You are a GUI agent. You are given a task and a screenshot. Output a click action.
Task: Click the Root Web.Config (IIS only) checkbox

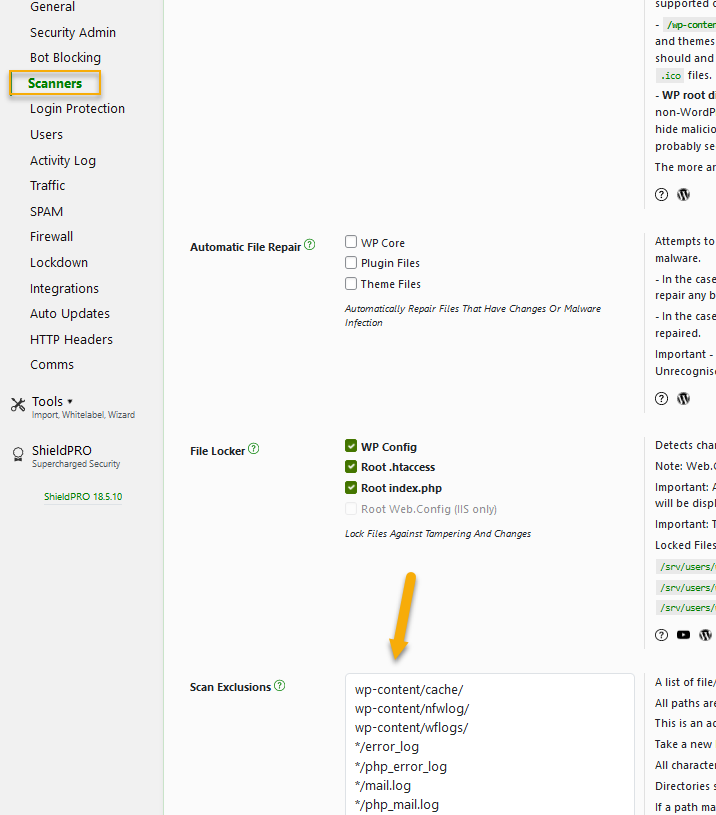click(351, 508)
